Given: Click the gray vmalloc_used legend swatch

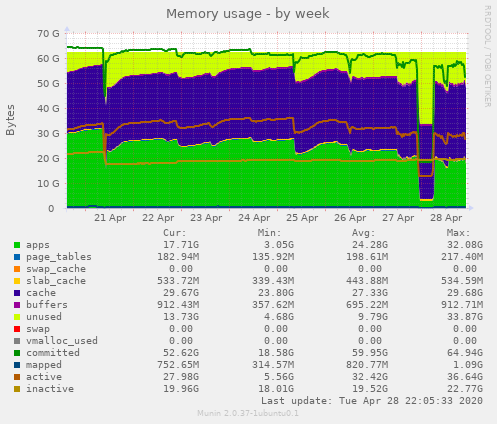Looking at the screenshot, I should tap(17, 341).
